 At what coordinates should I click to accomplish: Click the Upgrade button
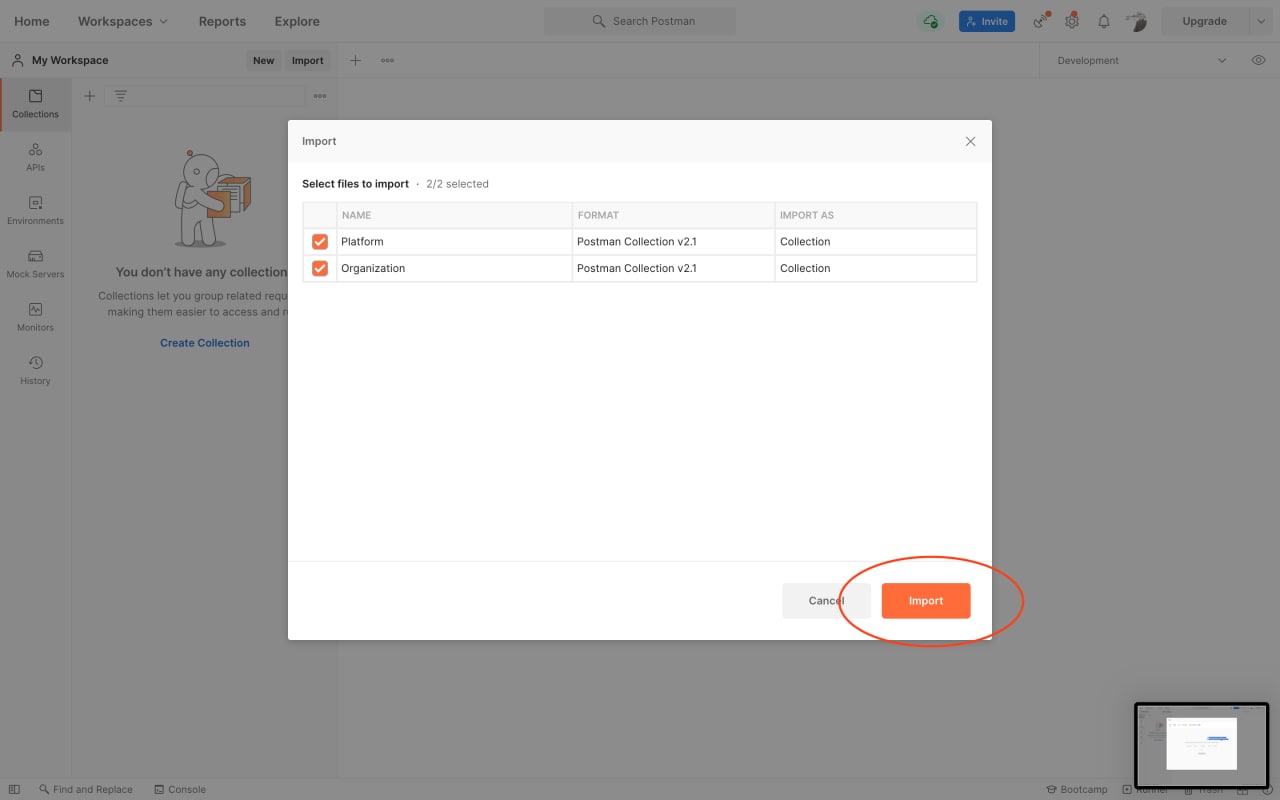coord(1205,21)
